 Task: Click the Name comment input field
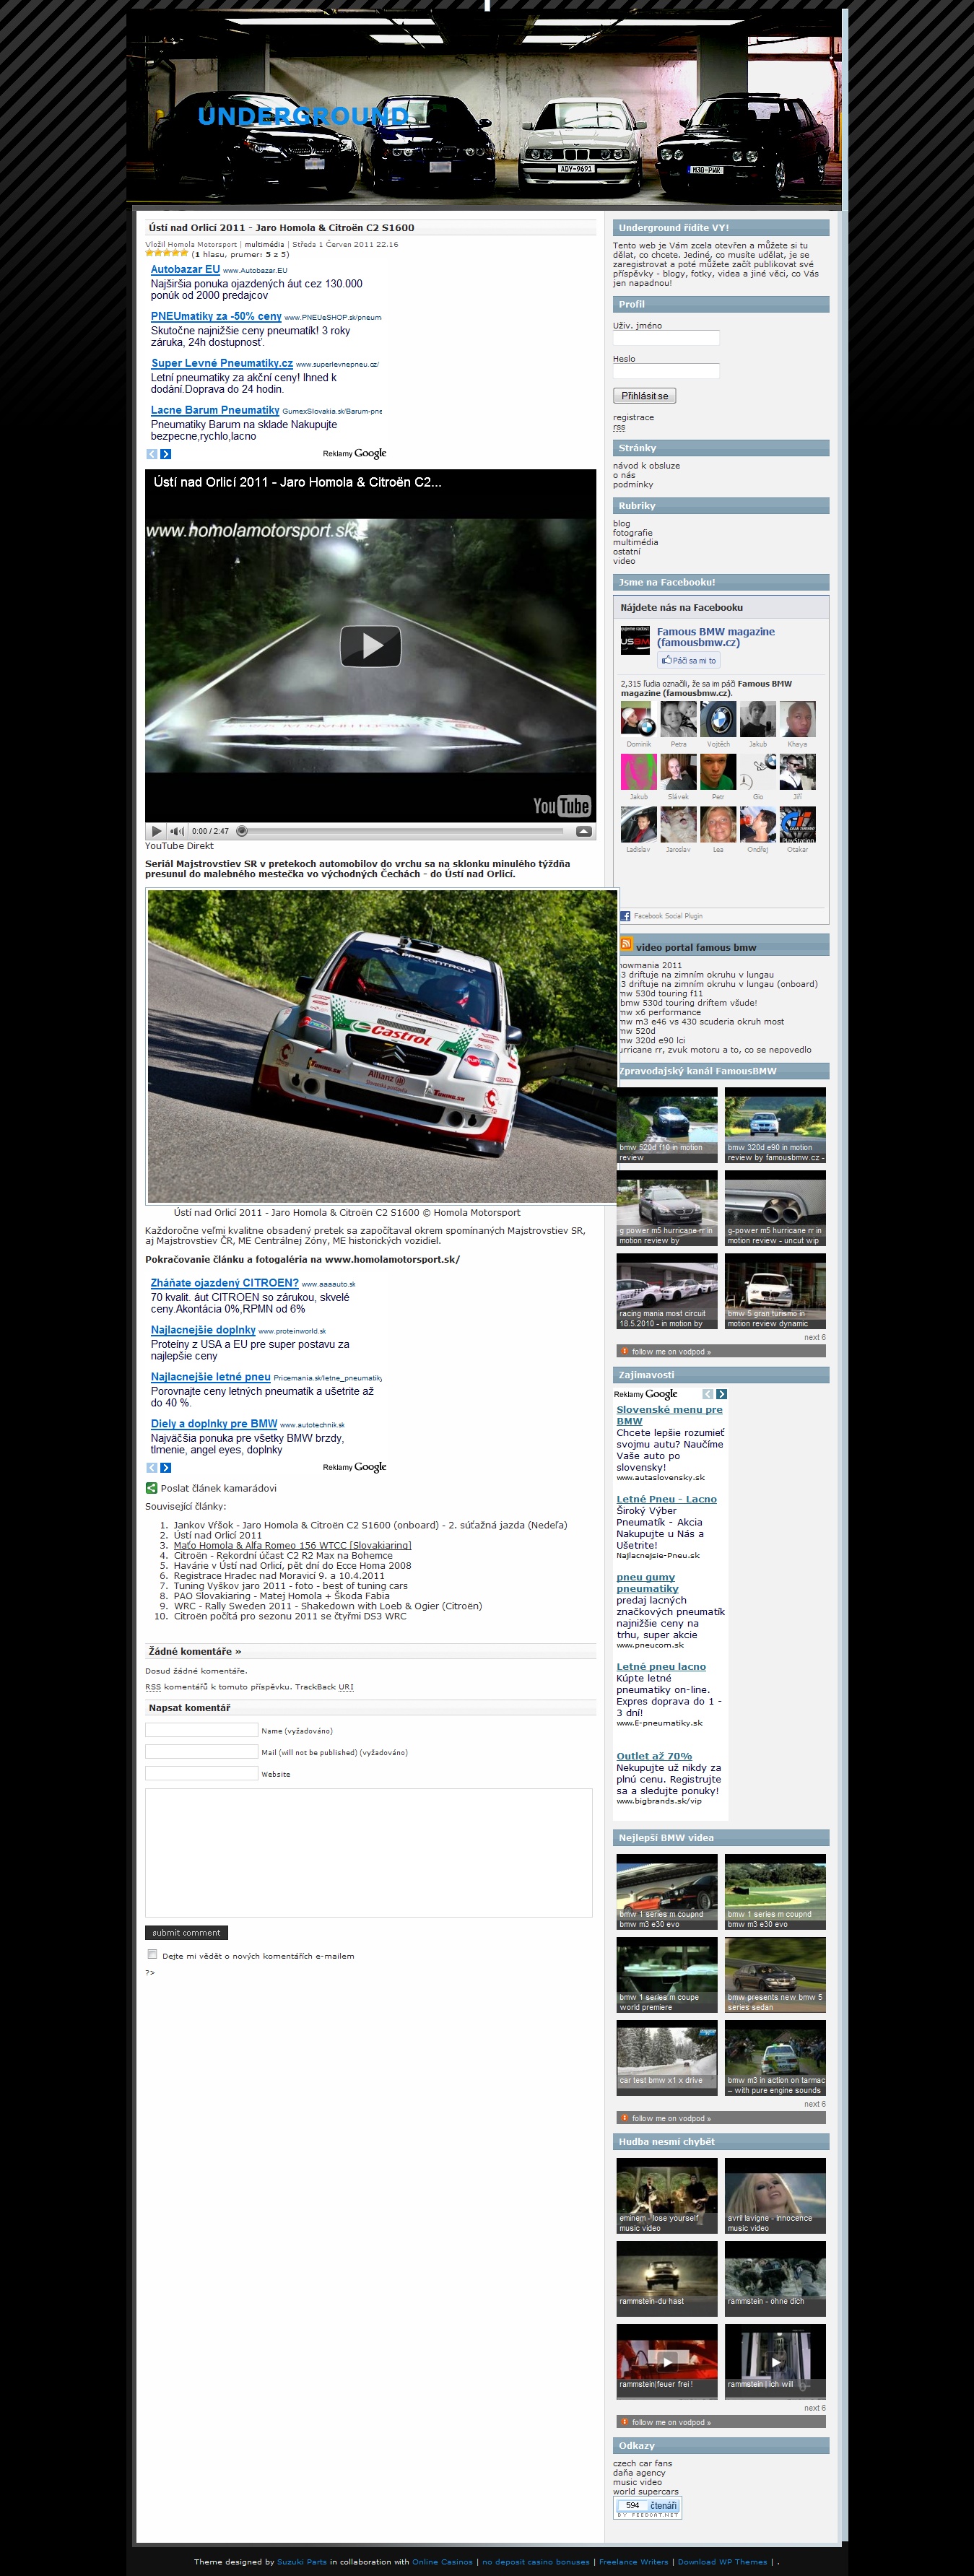[201, 1730]
